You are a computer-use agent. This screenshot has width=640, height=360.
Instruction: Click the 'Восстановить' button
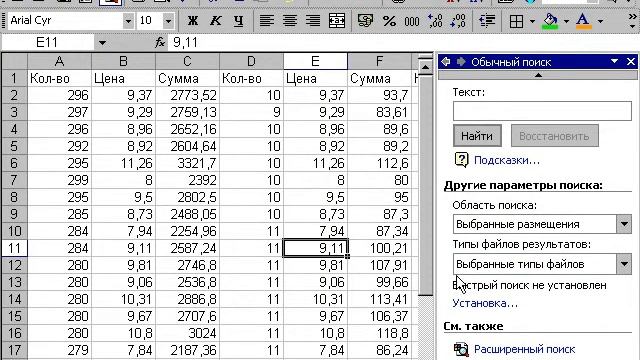[555, 136]
